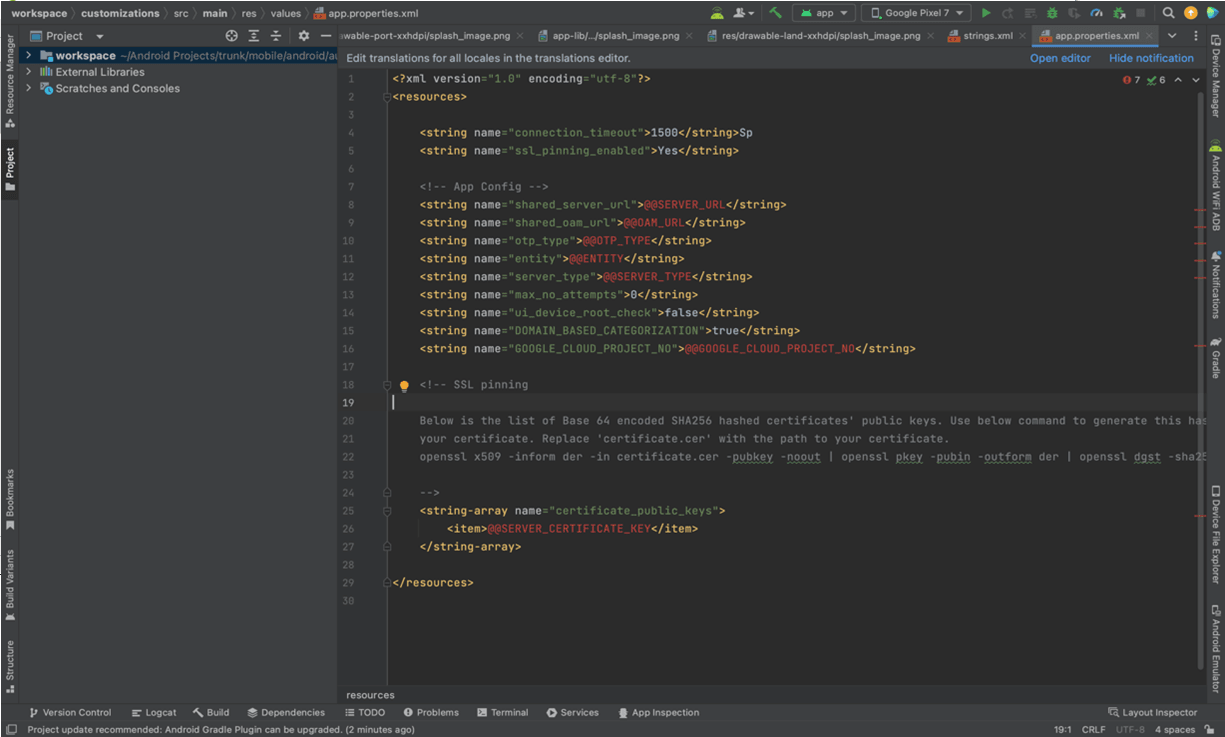
Task: Switch to the strings.xml tab
Action: (987, 36)
